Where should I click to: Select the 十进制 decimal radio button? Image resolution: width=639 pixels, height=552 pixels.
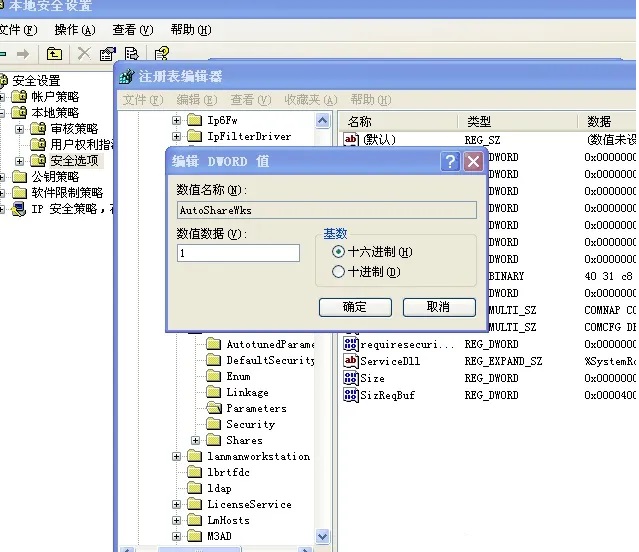pyautogui.click(x=338, y=271)
